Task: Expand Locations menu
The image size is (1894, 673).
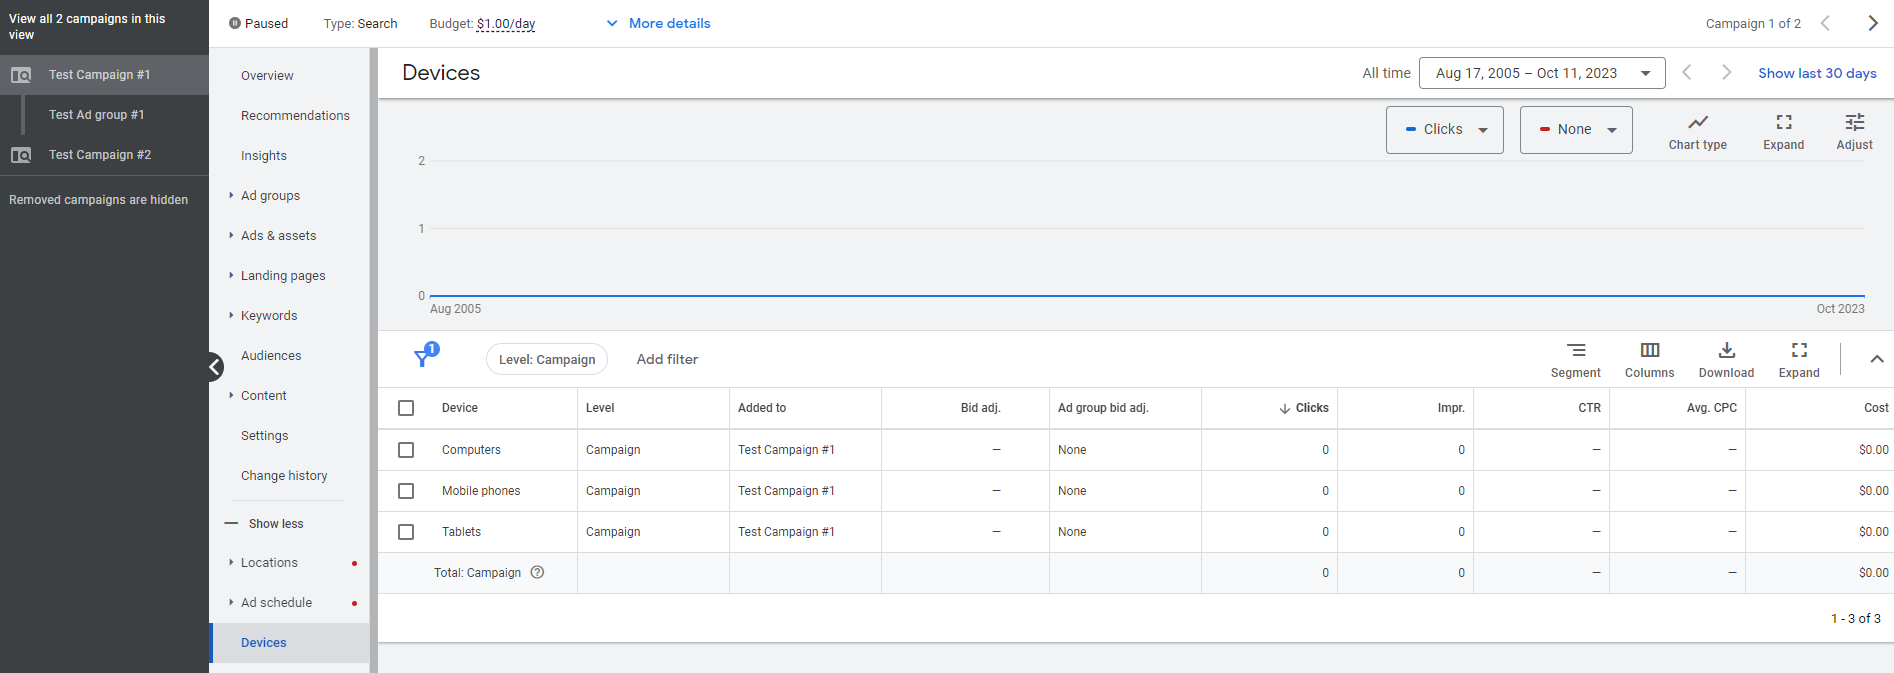Action: tap(231, 562)
